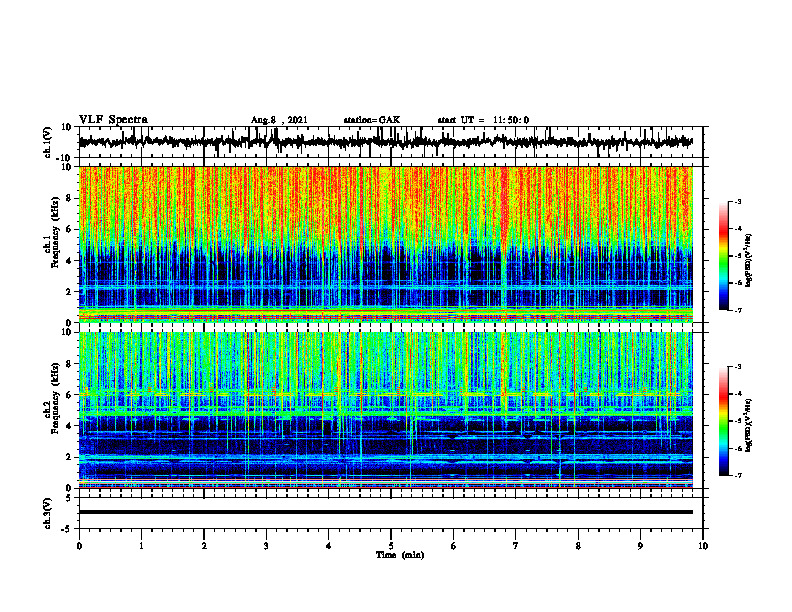This screenshot has width=792, height=612.
Task: Click the ch.1 spectrogram color scale bar
Action: tap(723, 256)
